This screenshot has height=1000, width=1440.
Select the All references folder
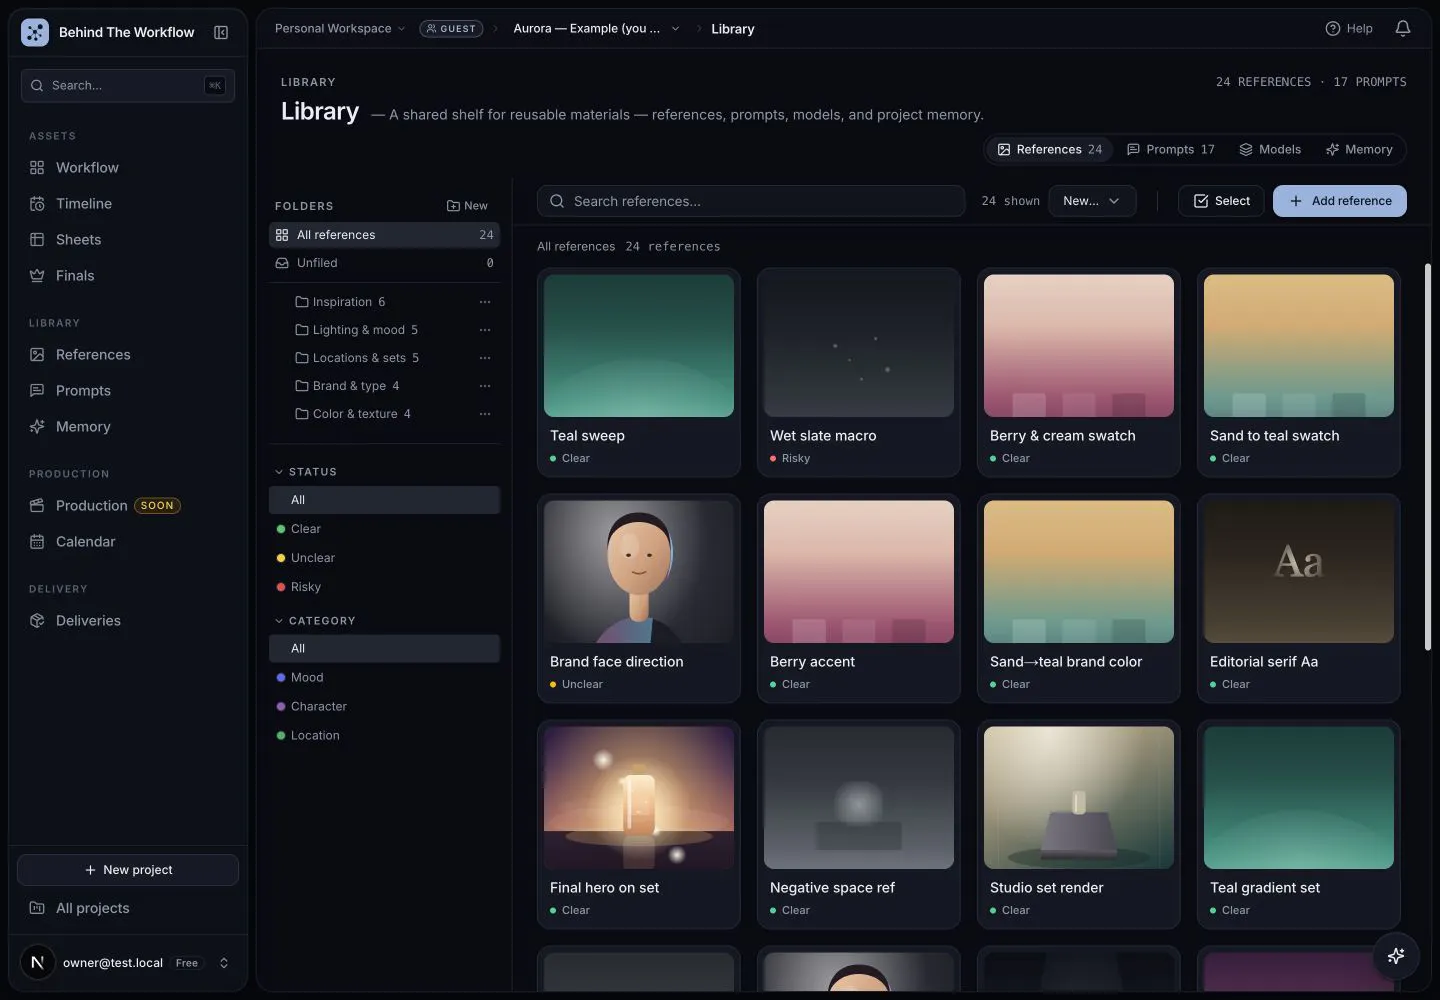384,235
